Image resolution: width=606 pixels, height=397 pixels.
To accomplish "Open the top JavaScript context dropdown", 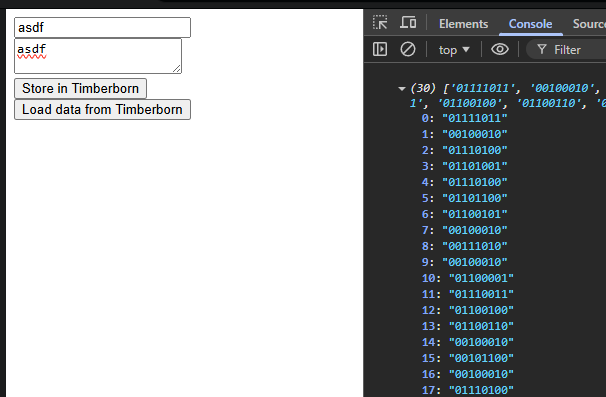I will (454, 50).
